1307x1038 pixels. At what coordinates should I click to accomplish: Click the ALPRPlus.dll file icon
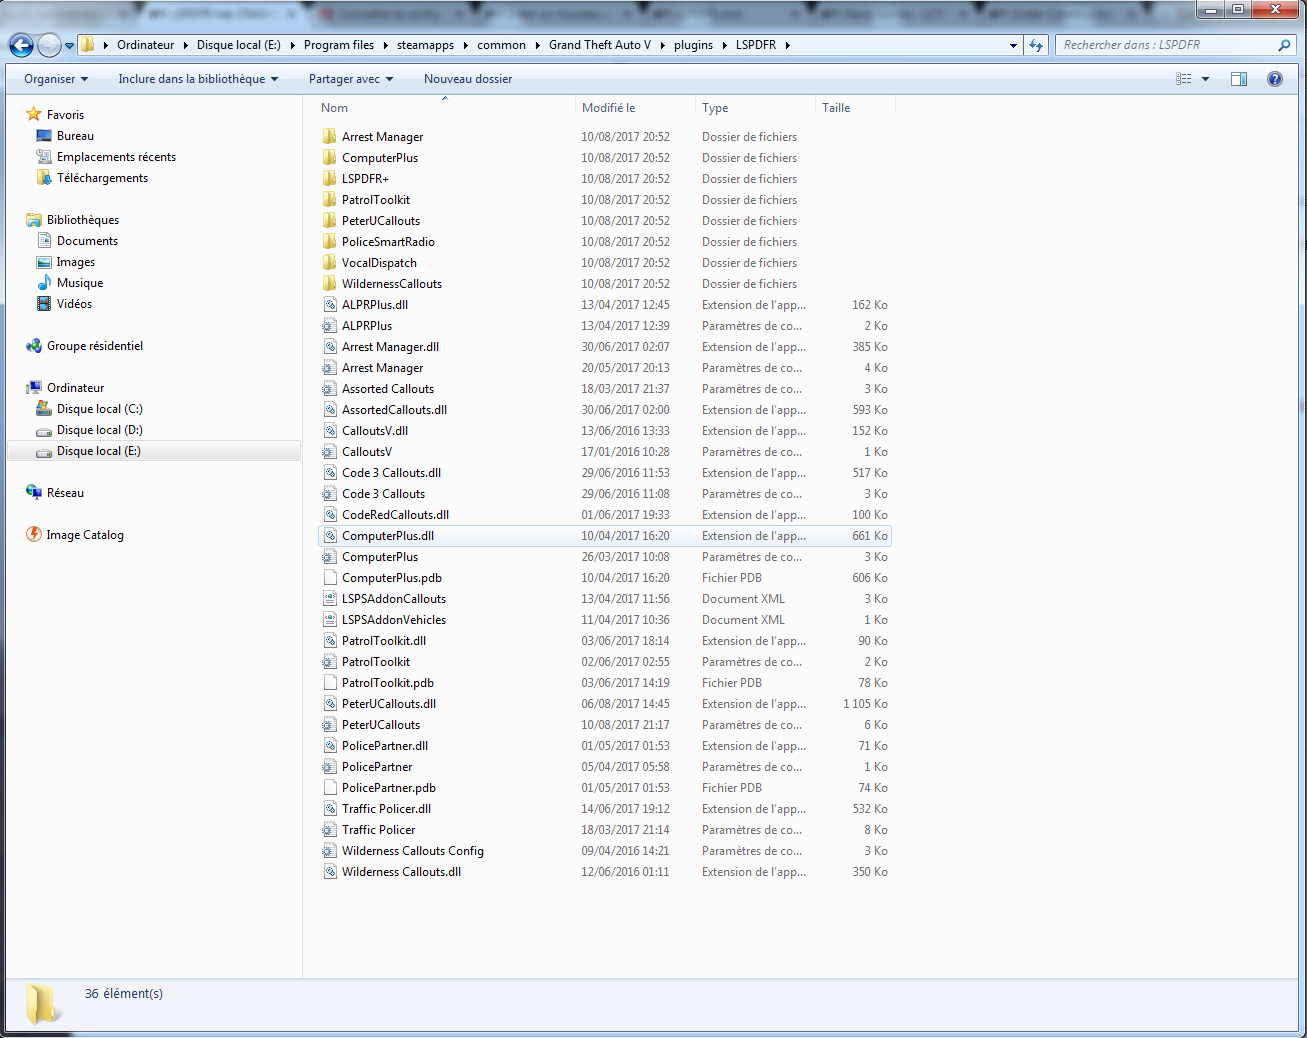coord(330,305)
